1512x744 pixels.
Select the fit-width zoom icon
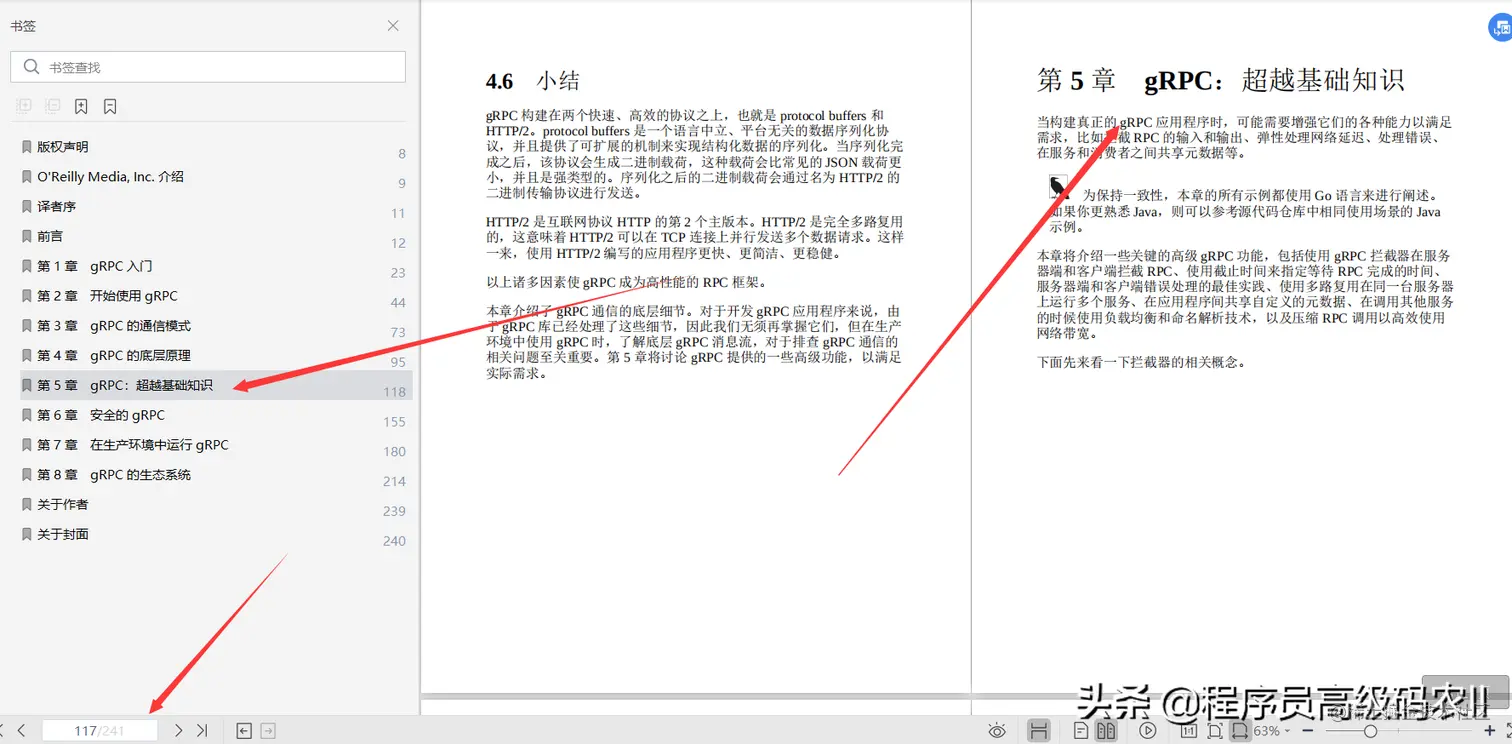tap(1239, 731)
